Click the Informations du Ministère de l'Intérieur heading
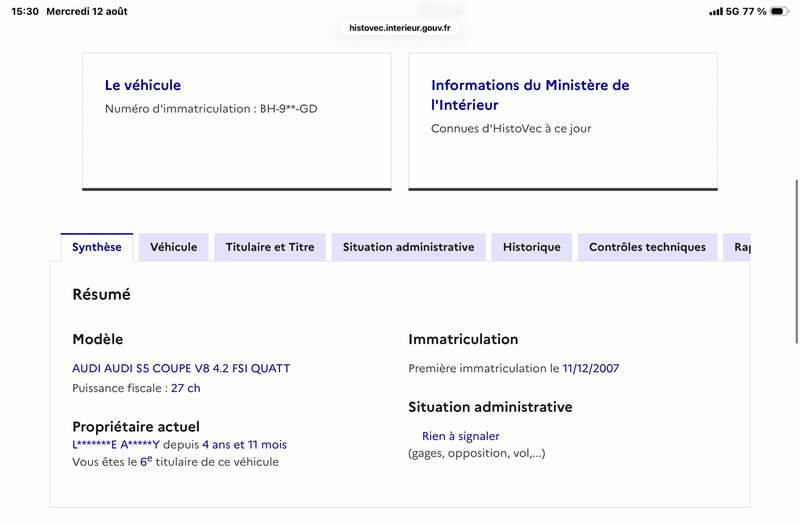The width and height of the screenshot is (800, 525). [530, 95]
